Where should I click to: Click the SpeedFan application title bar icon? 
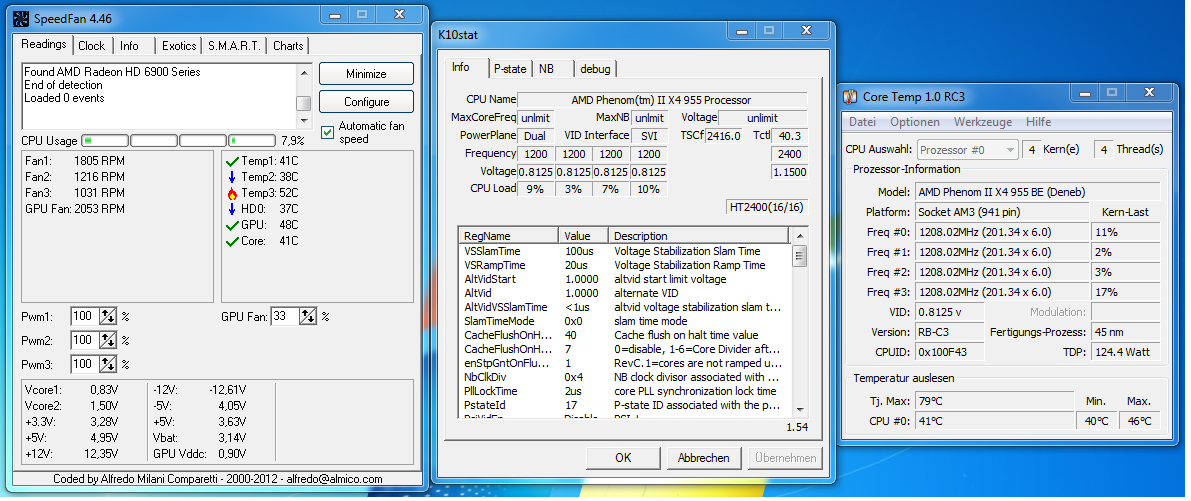21,17
